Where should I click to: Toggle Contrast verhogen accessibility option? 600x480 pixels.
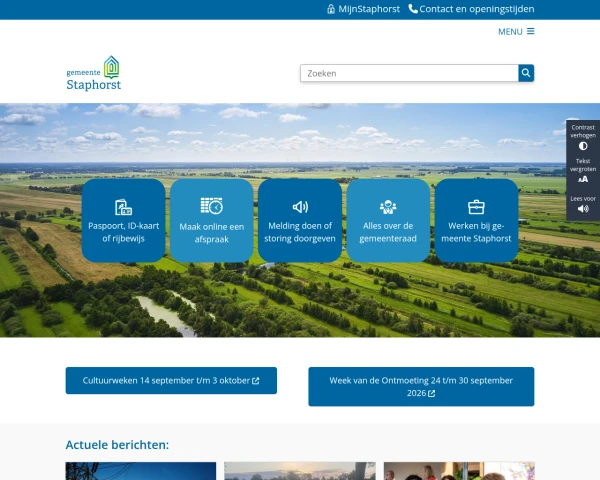pos(583,137)
